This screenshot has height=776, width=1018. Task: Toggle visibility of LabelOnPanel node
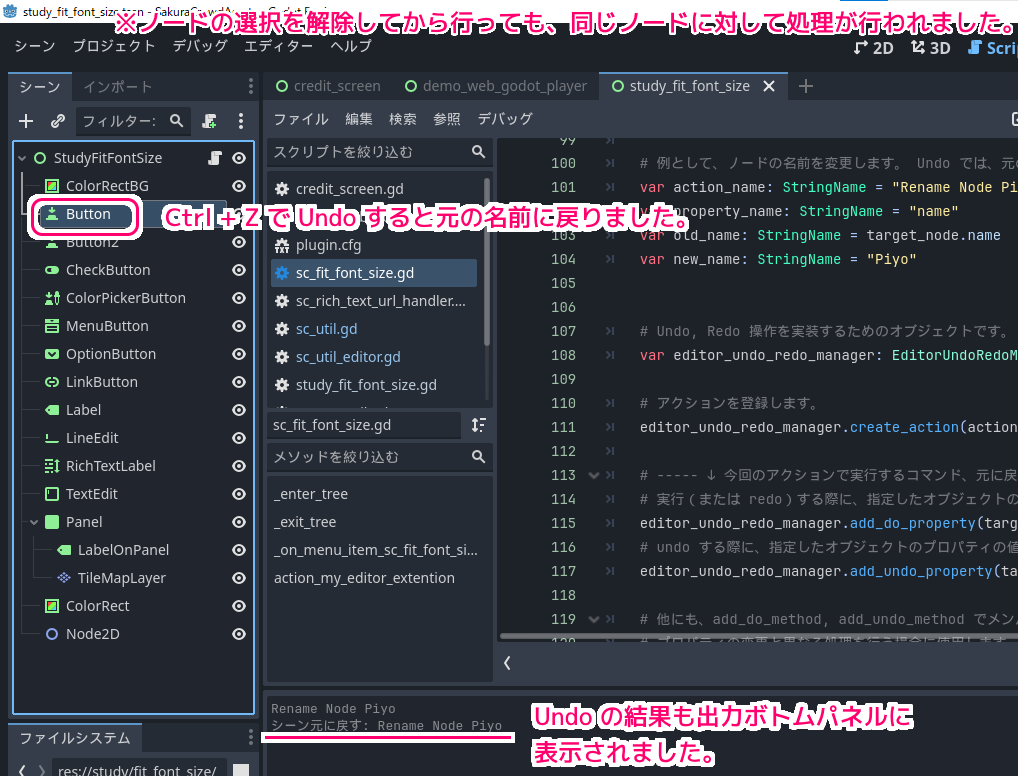(x=239, y=550)
